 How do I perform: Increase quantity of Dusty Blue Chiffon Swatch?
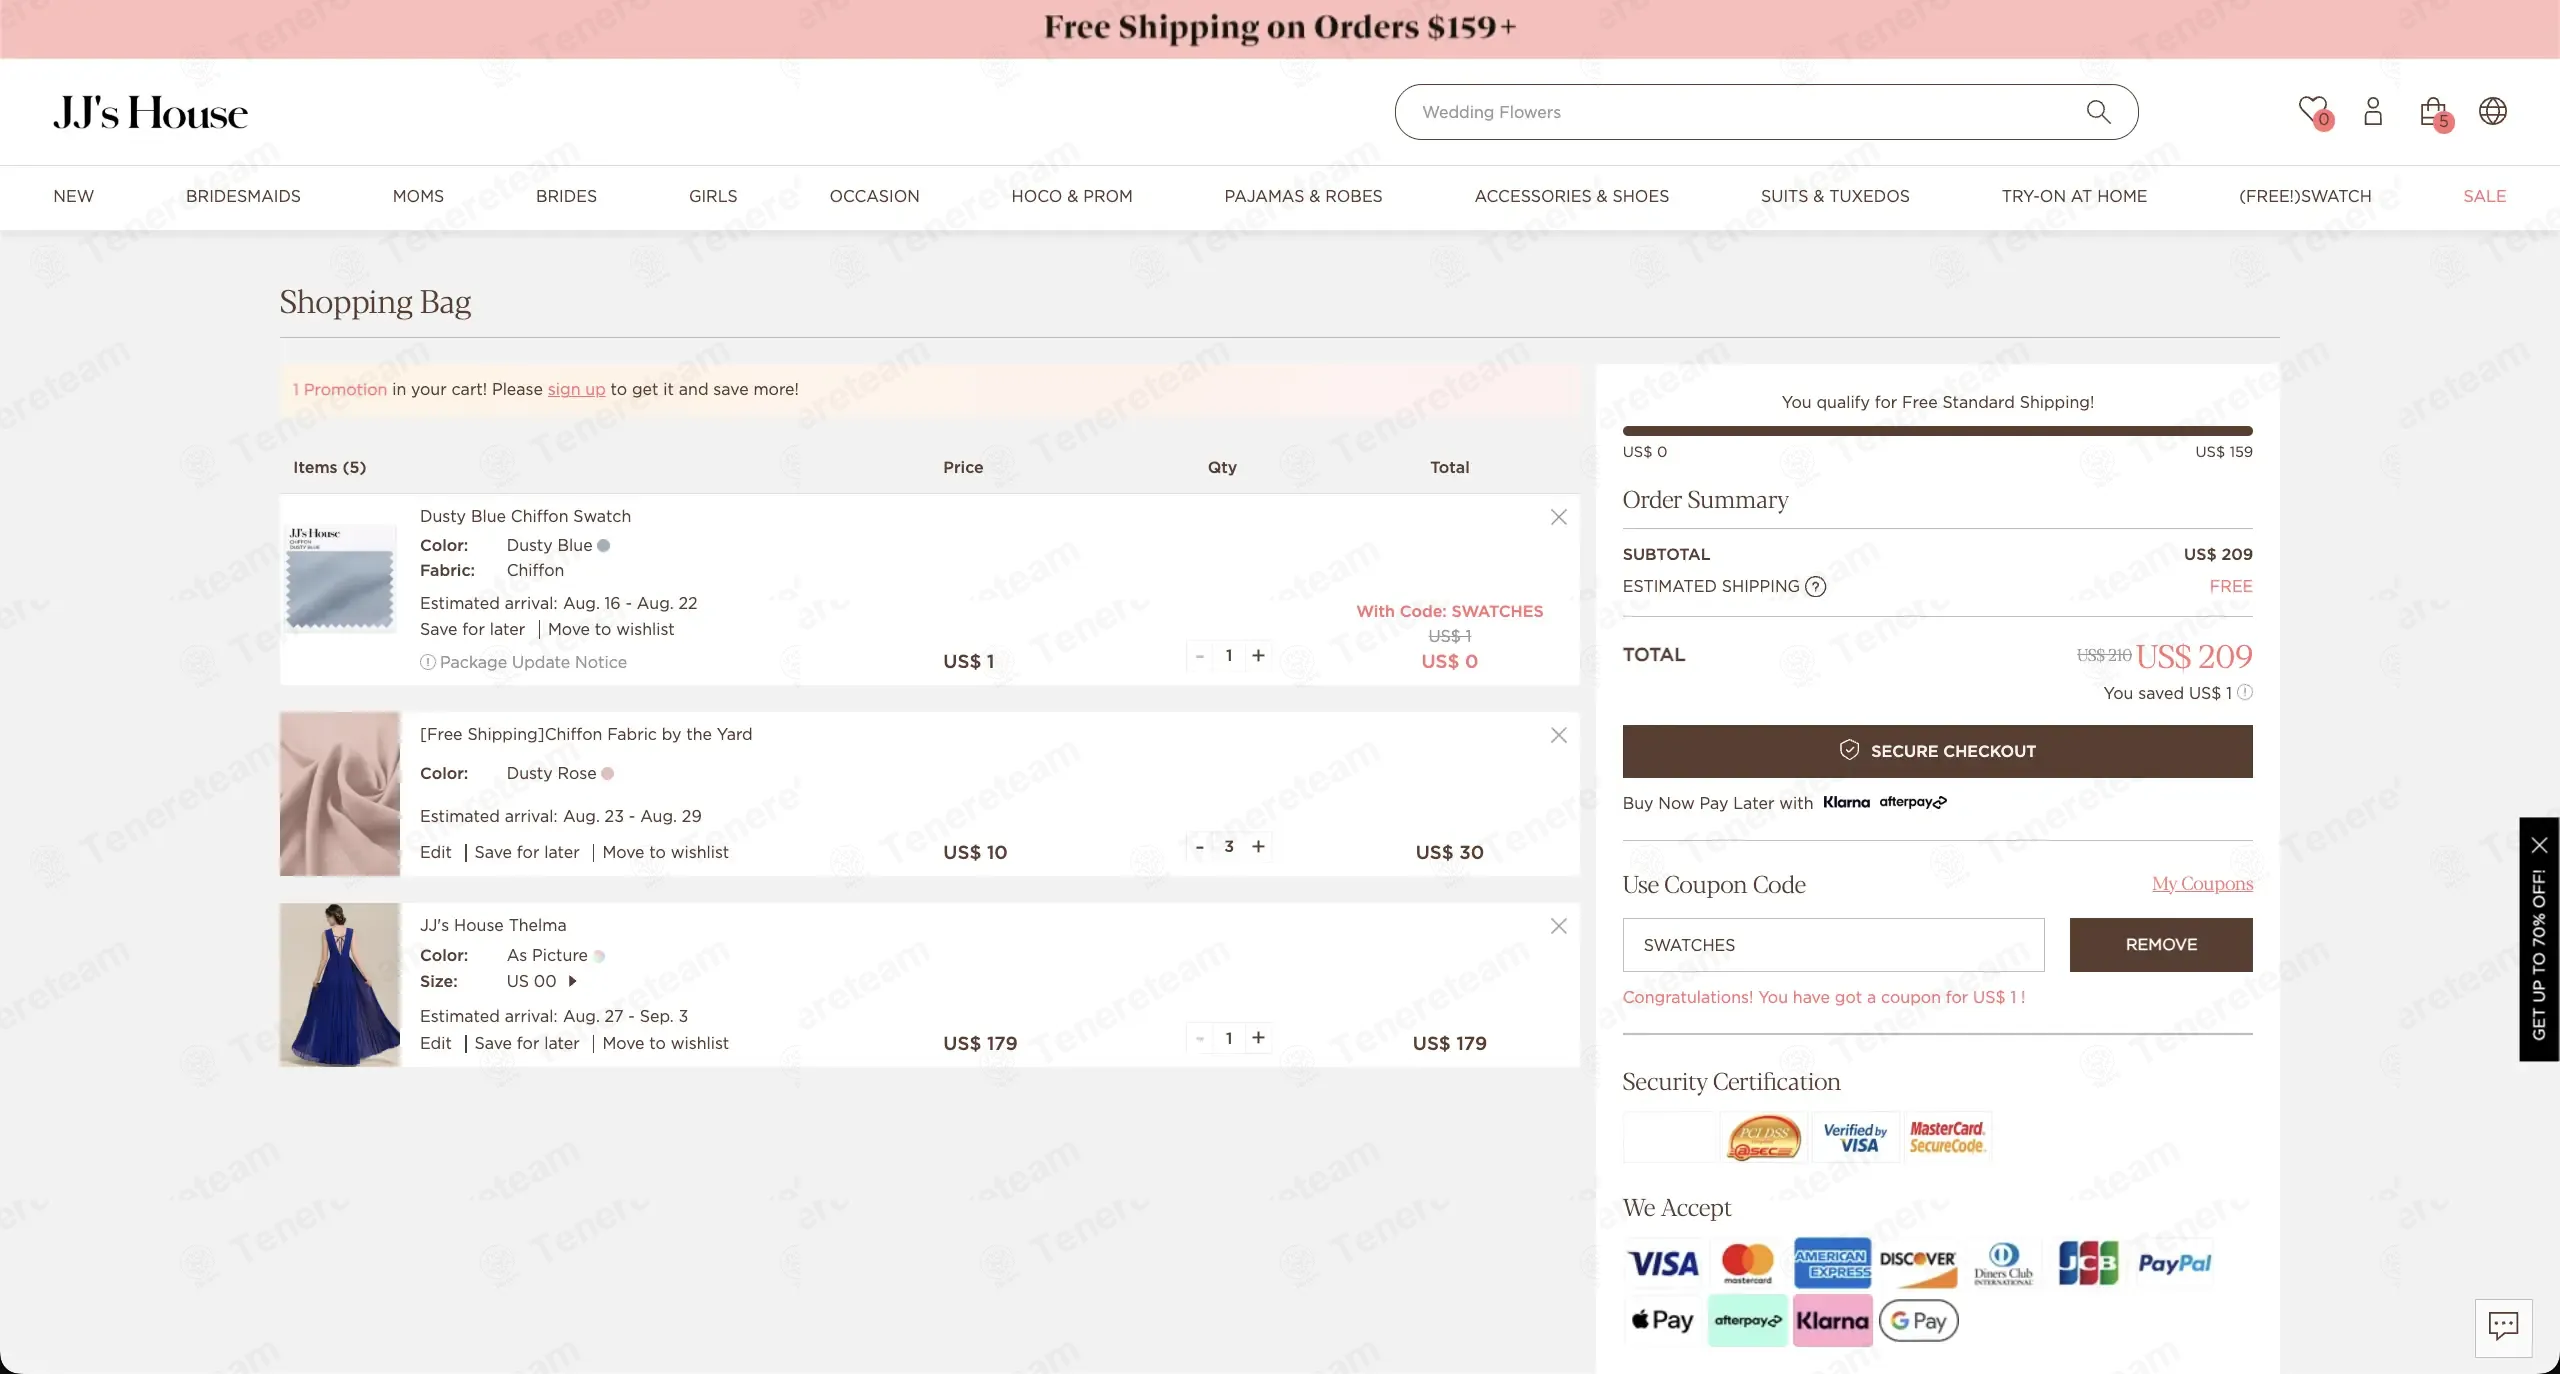tap(1258, 656)
